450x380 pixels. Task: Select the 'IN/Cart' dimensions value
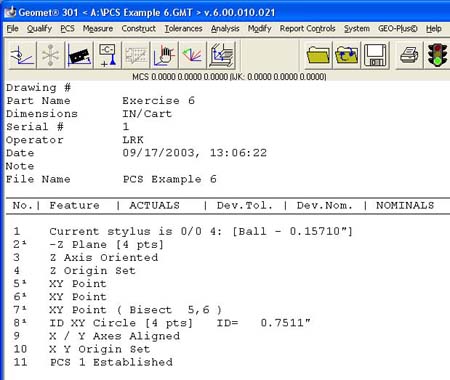[147, 114]
